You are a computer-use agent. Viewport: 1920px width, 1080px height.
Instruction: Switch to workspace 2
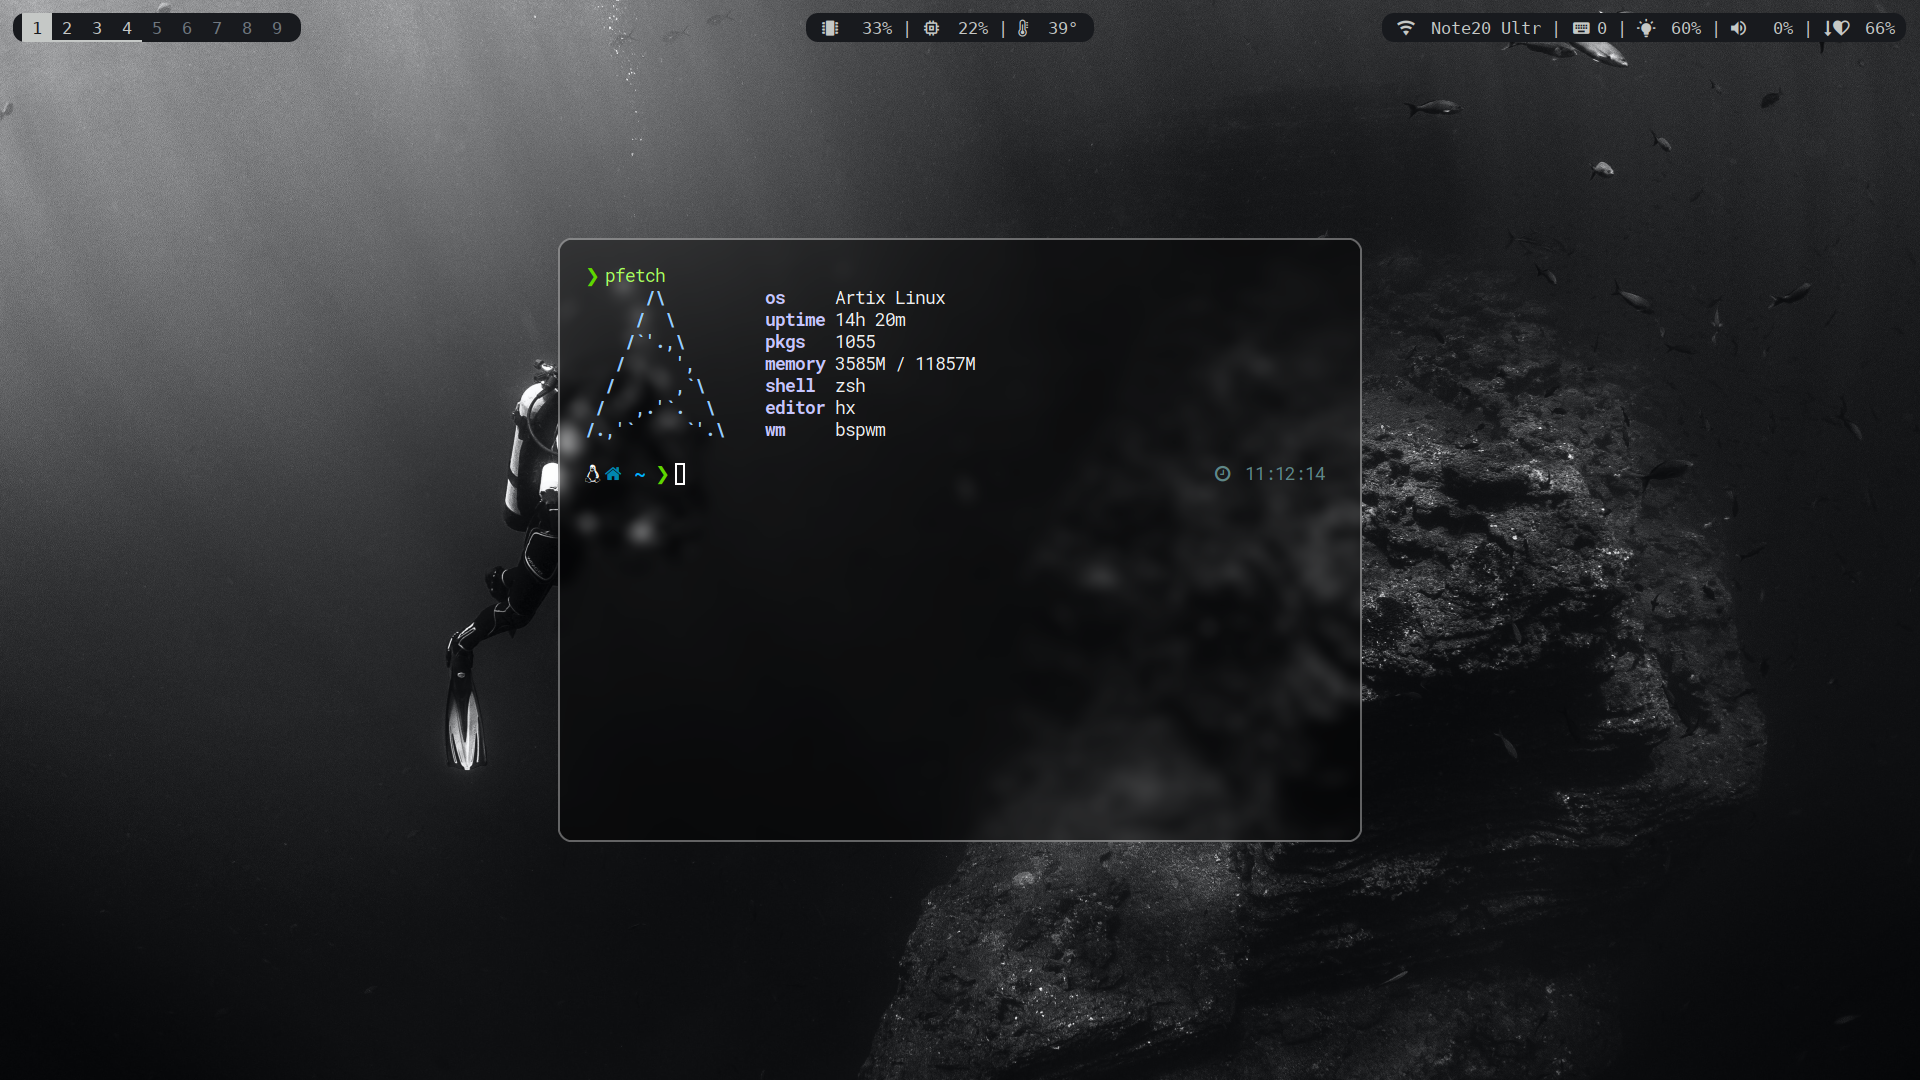(x=67, y=28)
